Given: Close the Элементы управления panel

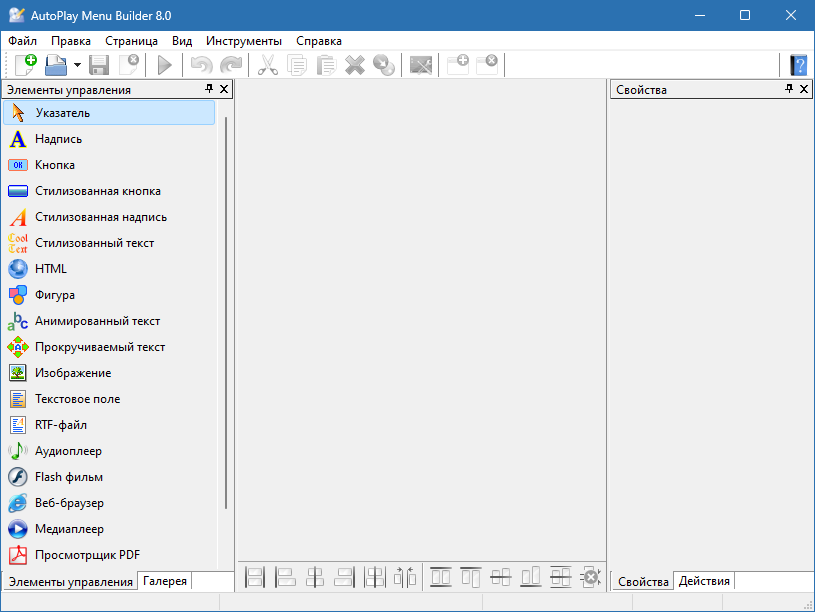Looking at the screenshot, I should pyautogui.click(x=224, y=89).
